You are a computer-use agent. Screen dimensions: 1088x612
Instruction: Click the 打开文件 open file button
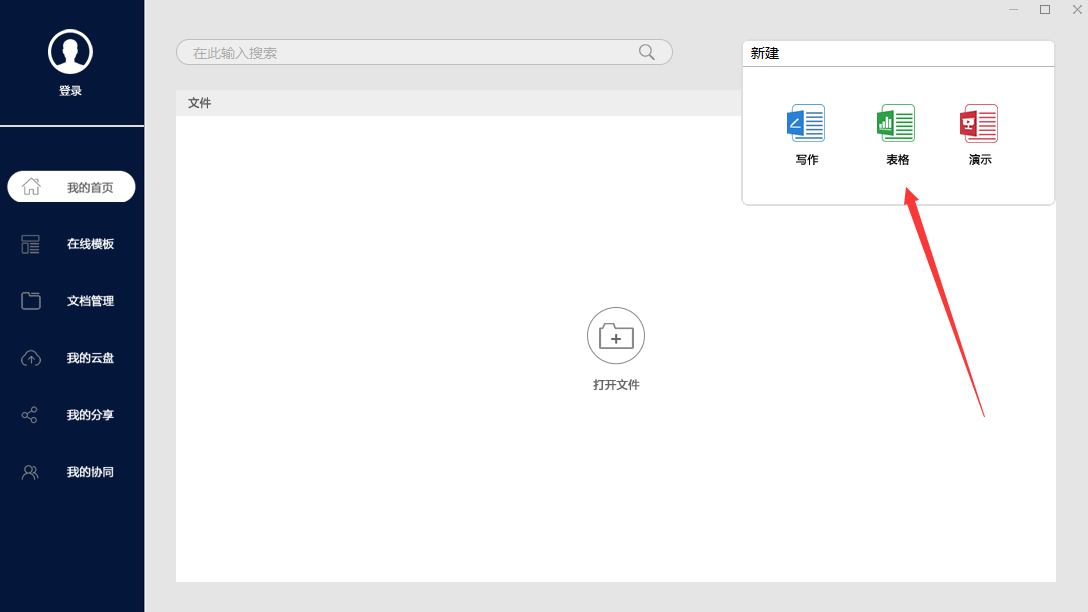tap(615, 383)
